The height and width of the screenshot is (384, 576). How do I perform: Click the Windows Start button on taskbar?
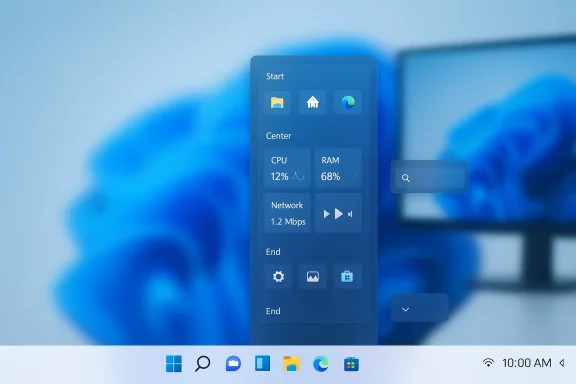[x=174, y=364]
